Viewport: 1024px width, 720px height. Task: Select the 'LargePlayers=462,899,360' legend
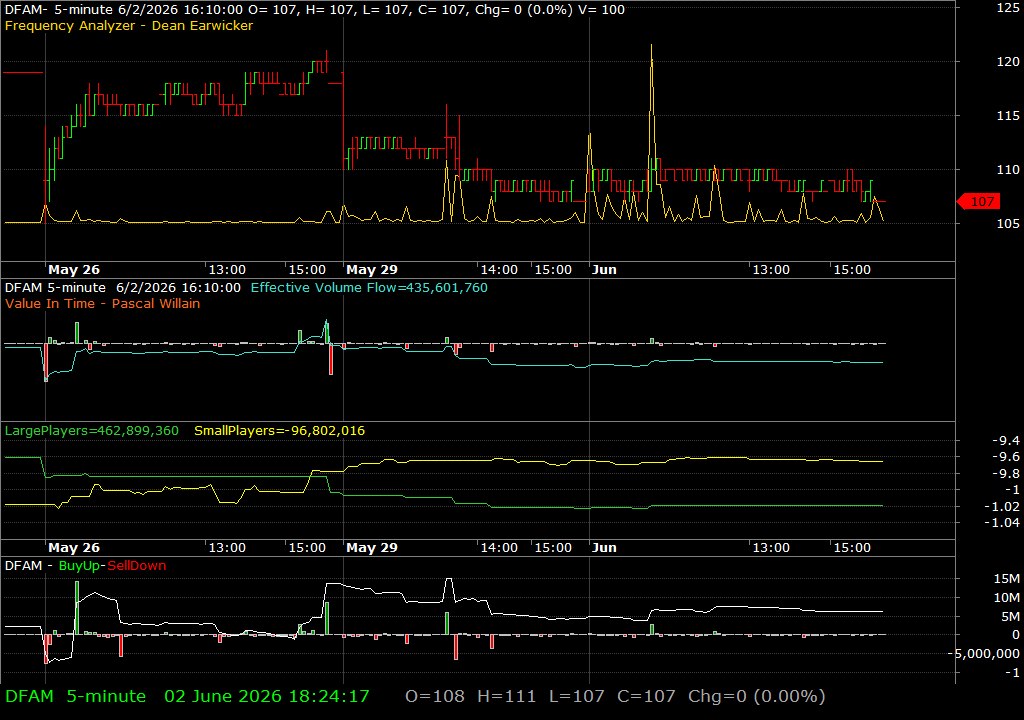91,431
